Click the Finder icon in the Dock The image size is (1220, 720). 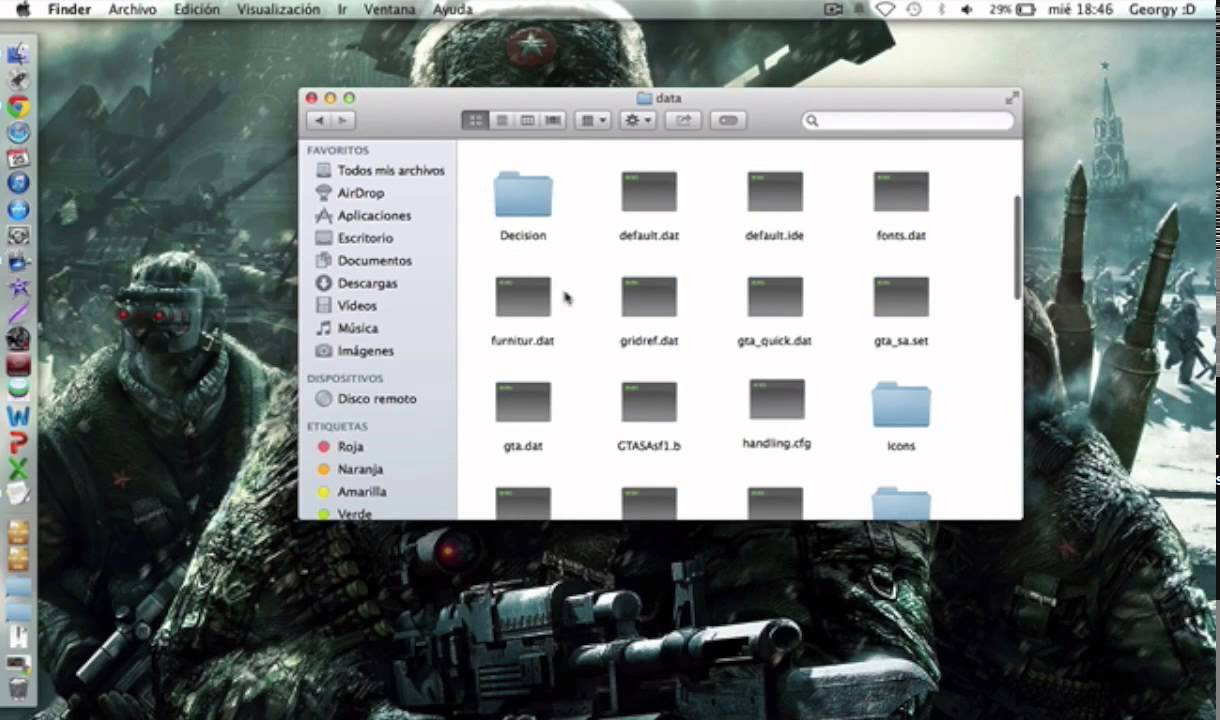point(18,55)
